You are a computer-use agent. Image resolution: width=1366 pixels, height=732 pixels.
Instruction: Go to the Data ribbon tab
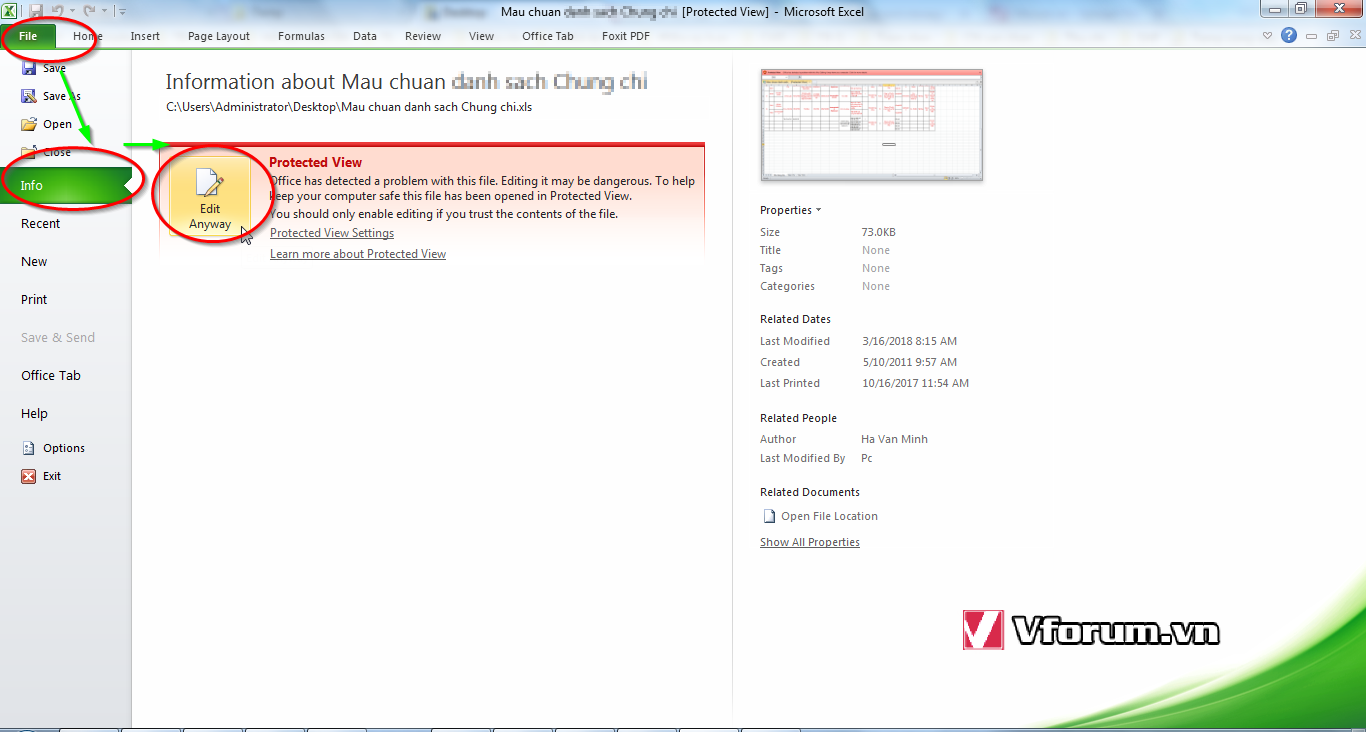click(365, 36)
